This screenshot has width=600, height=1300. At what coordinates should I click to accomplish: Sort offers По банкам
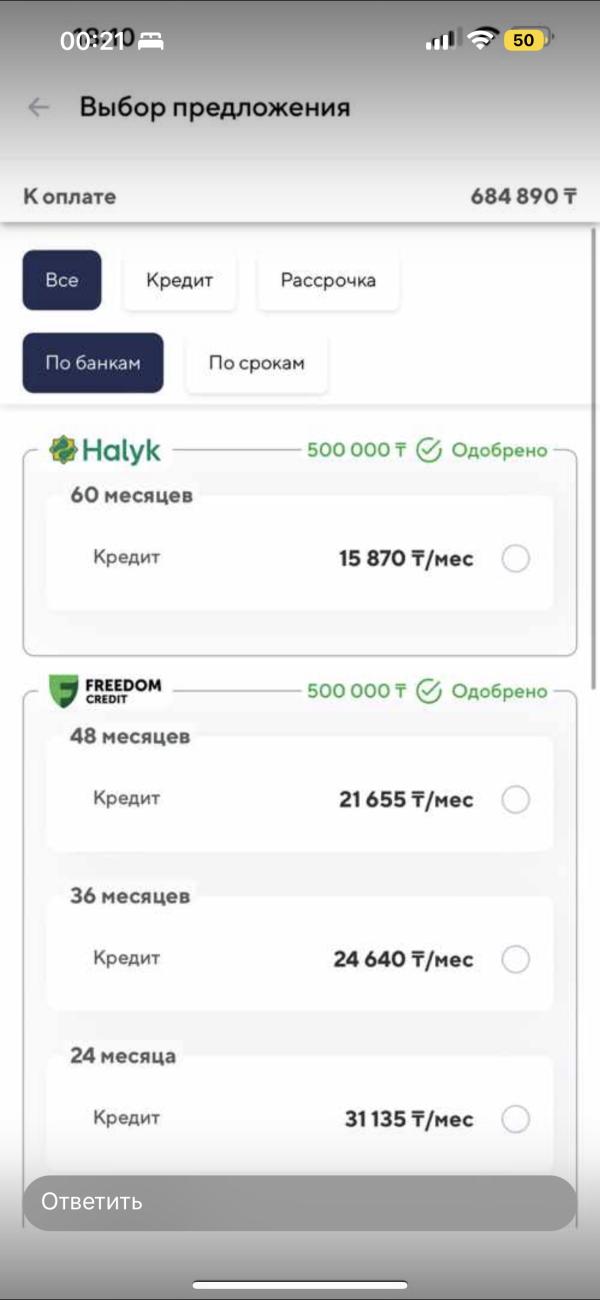(93, 363)
